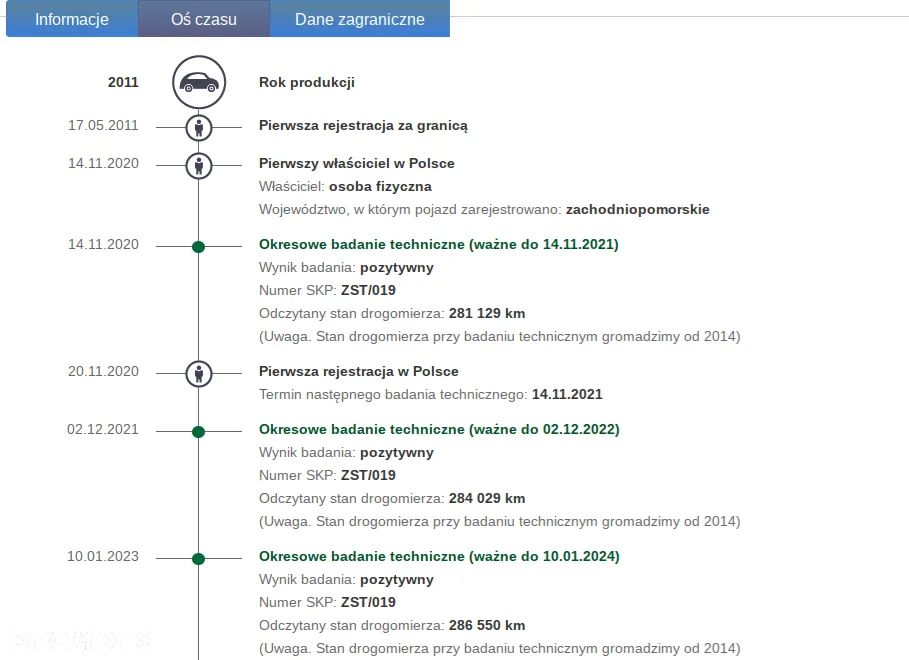The image size is (909, 660).
Task: Click 'Pierwszy właściciel w Polsce' entry
Action: (x=356, y=163)
